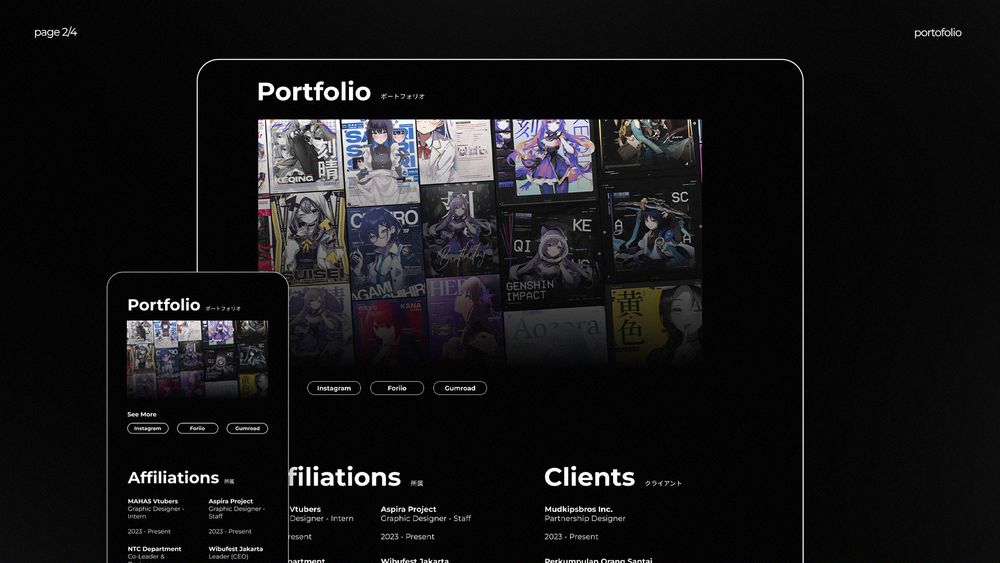Click 'Aspira Project' on the phone mockup

[x=231, y=501]
